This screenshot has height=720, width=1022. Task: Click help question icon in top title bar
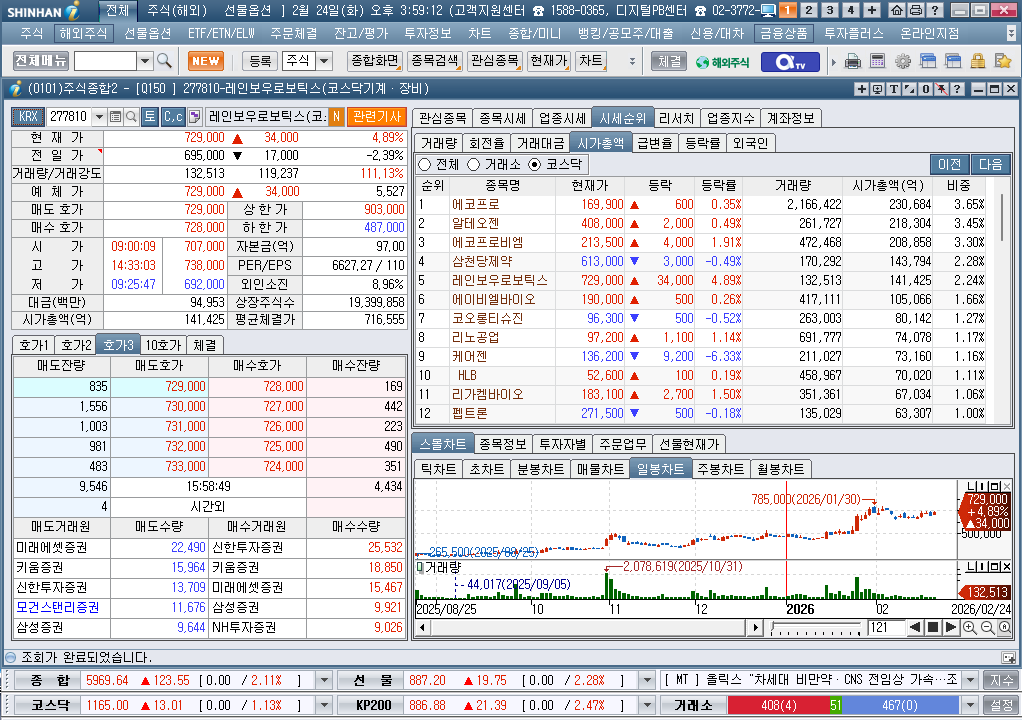coord(935,10)
